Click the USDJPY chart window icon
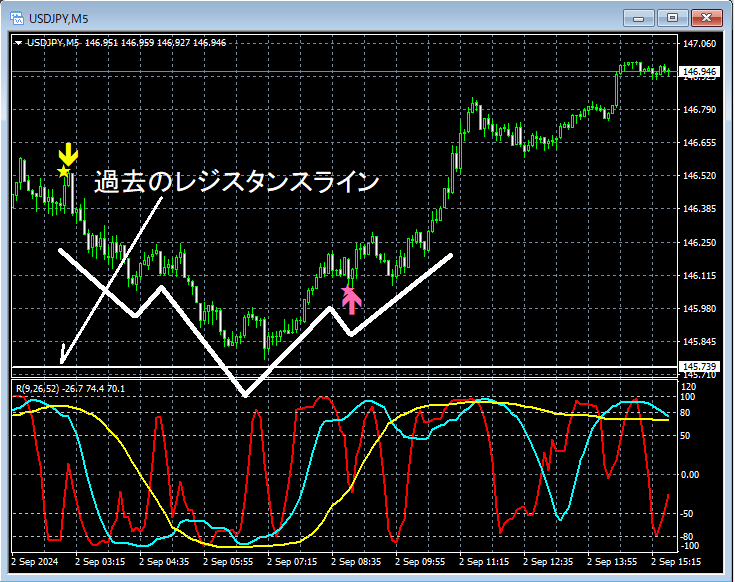The height and width of the screenshot is (582, 735). (17, 18)
